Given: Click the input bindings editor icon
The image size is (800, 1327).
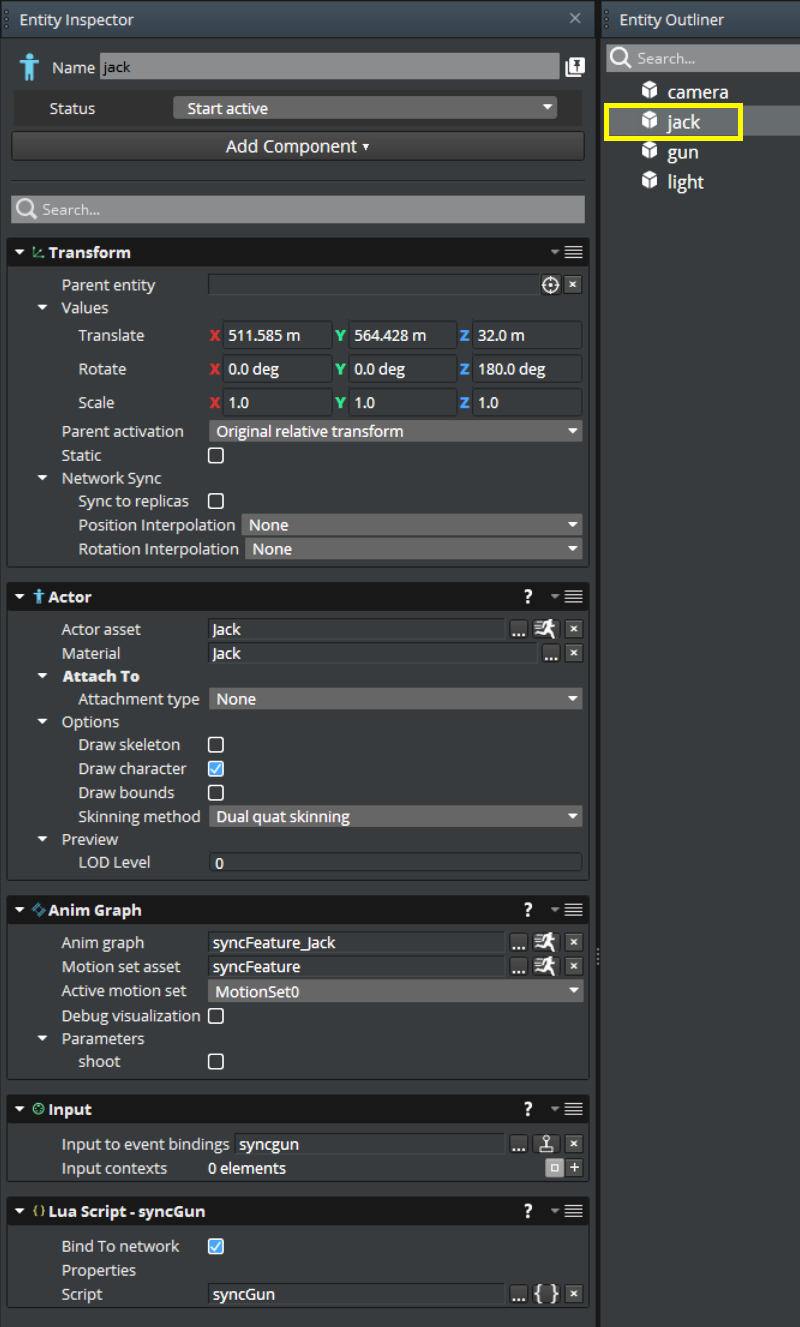Looking at the screenshot, I should pyautogui.click(x=546, y=1144).
